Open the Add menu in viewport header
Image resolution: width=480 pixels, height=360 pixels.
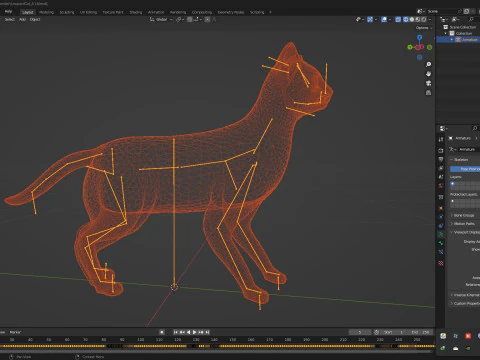tap(22, 19)
